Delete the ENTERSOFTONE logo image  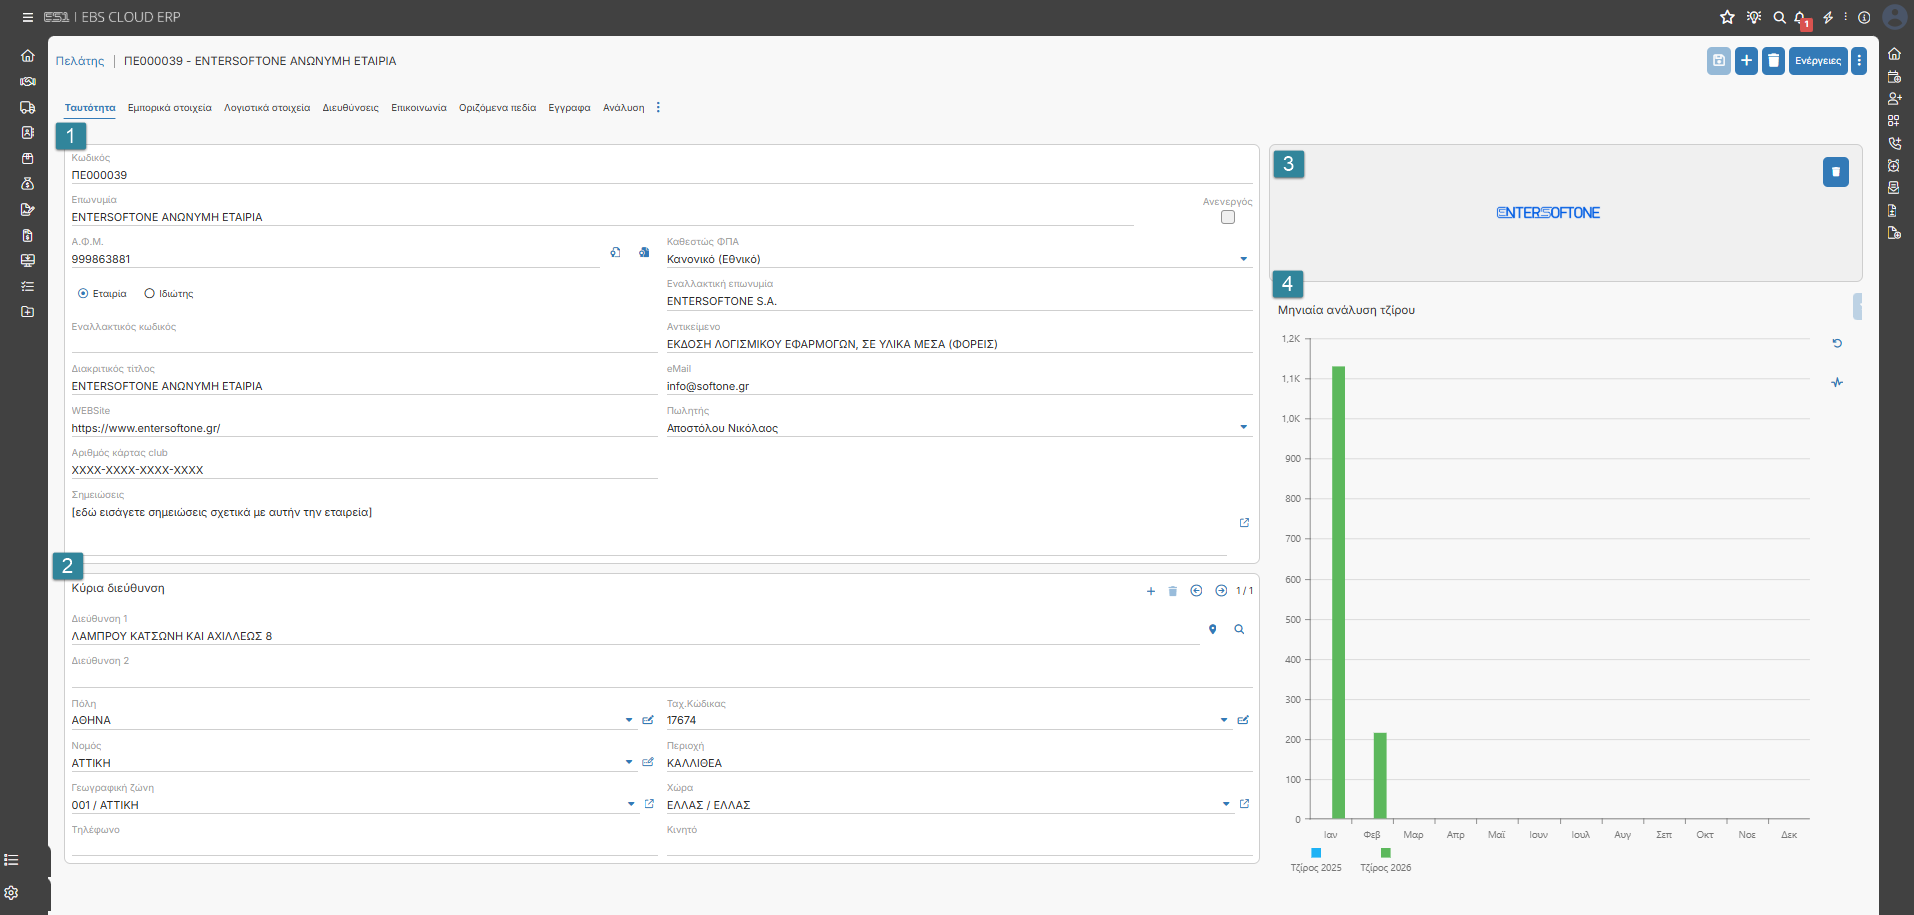(x=1836, y=172)
